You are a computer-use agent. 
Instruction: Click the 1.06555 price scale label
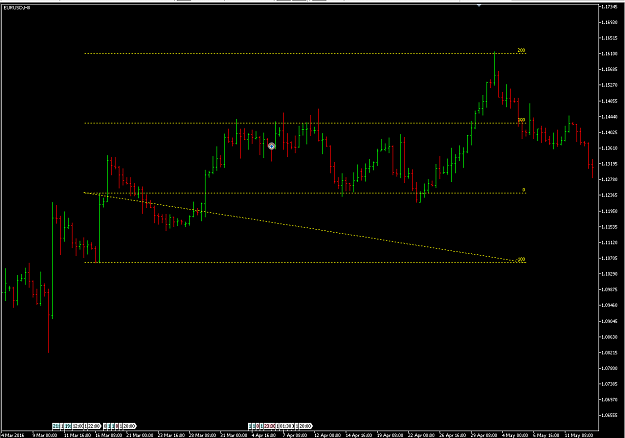tap(609, 415)
